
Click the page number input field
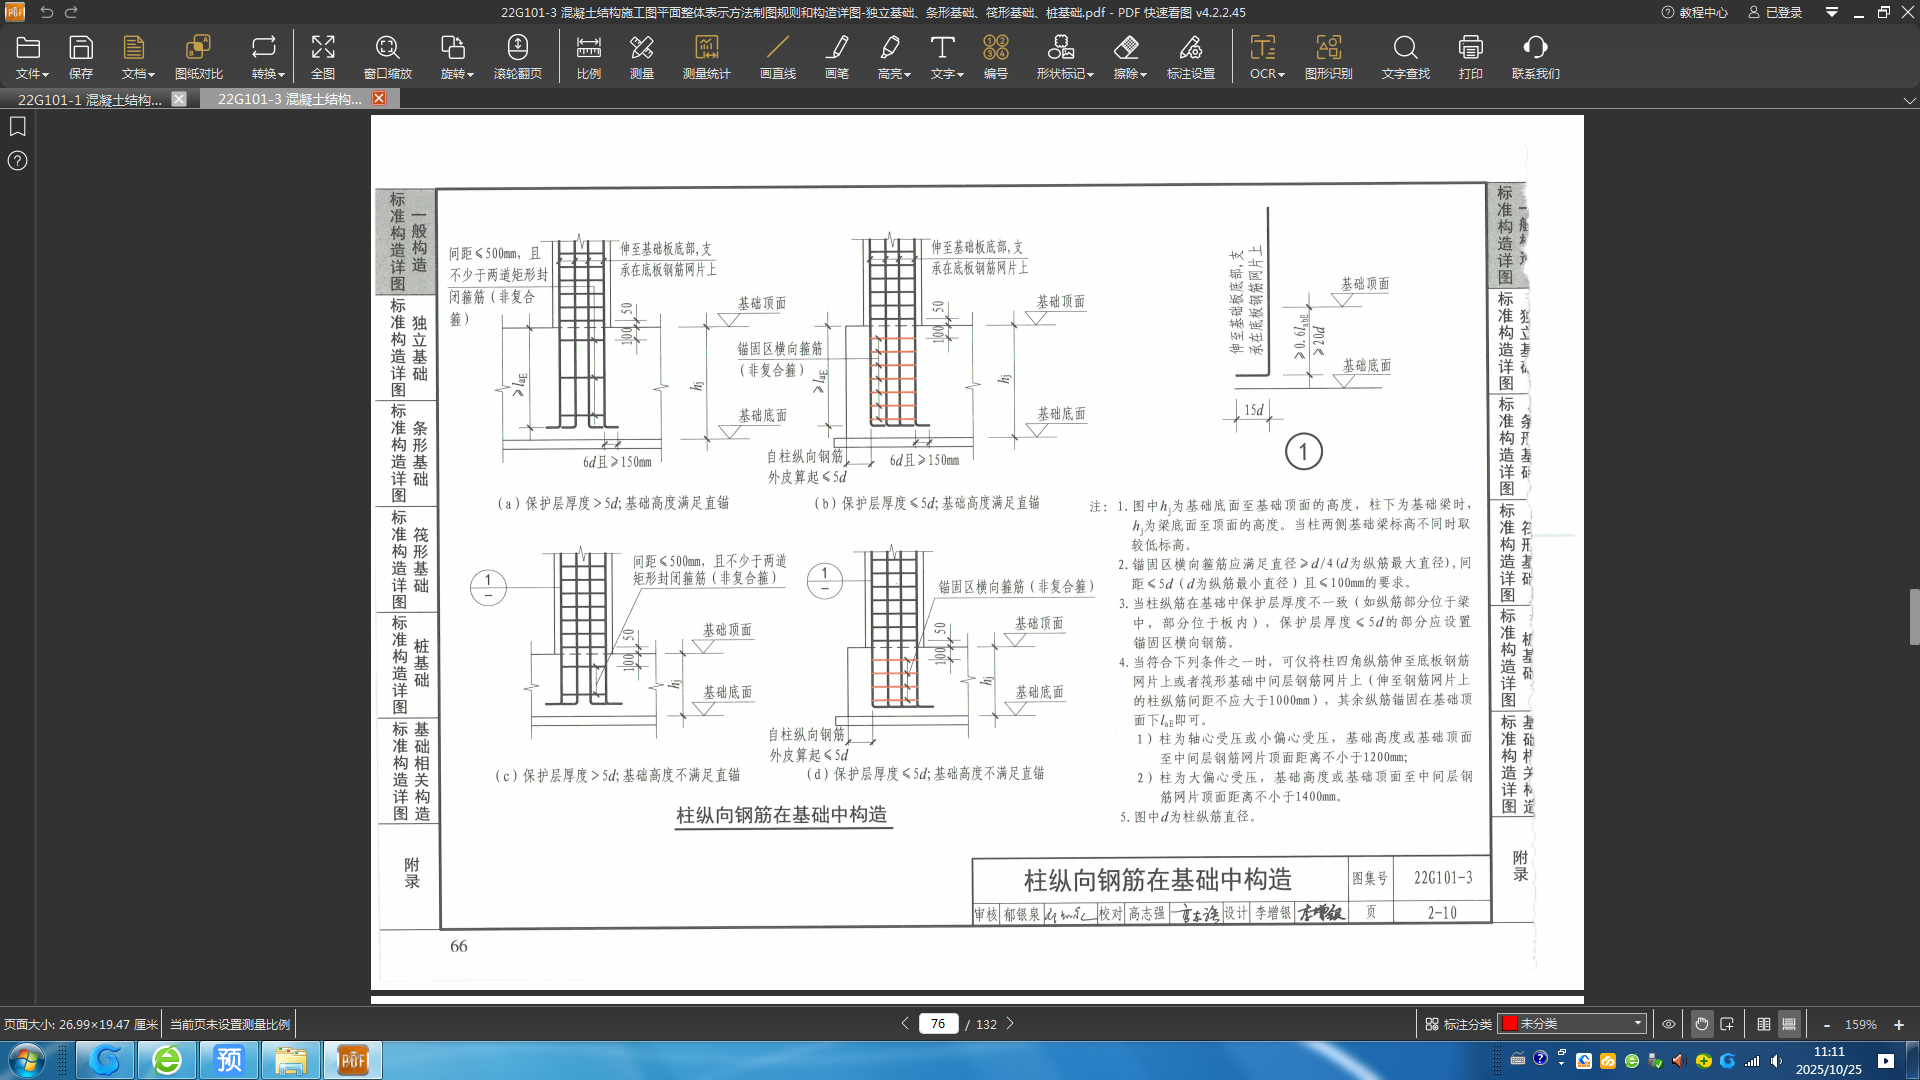point(937,1024)
